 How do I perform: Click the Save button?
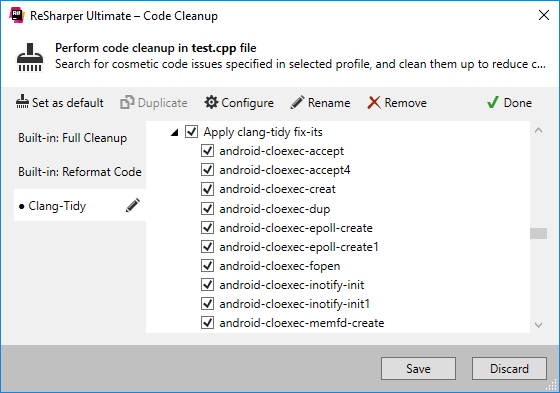click(x=418, y=368)
